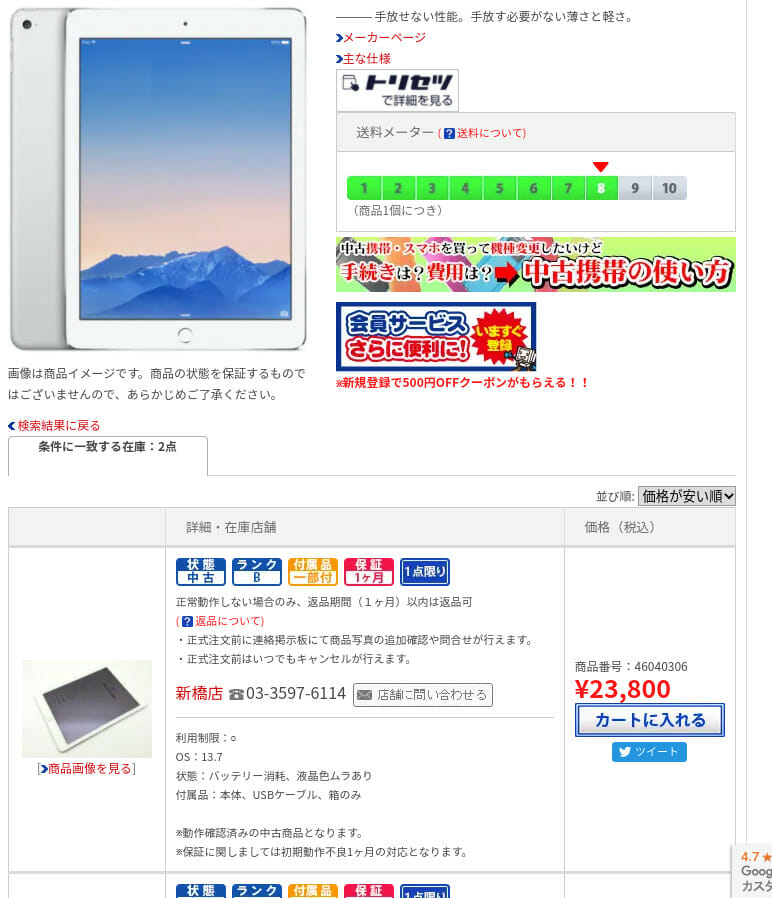Open the 中古携帯の使い方 banner
Image resolution: width=772 pixels, height=898 pixels.
pyautogui.click(x=535, y=265)
